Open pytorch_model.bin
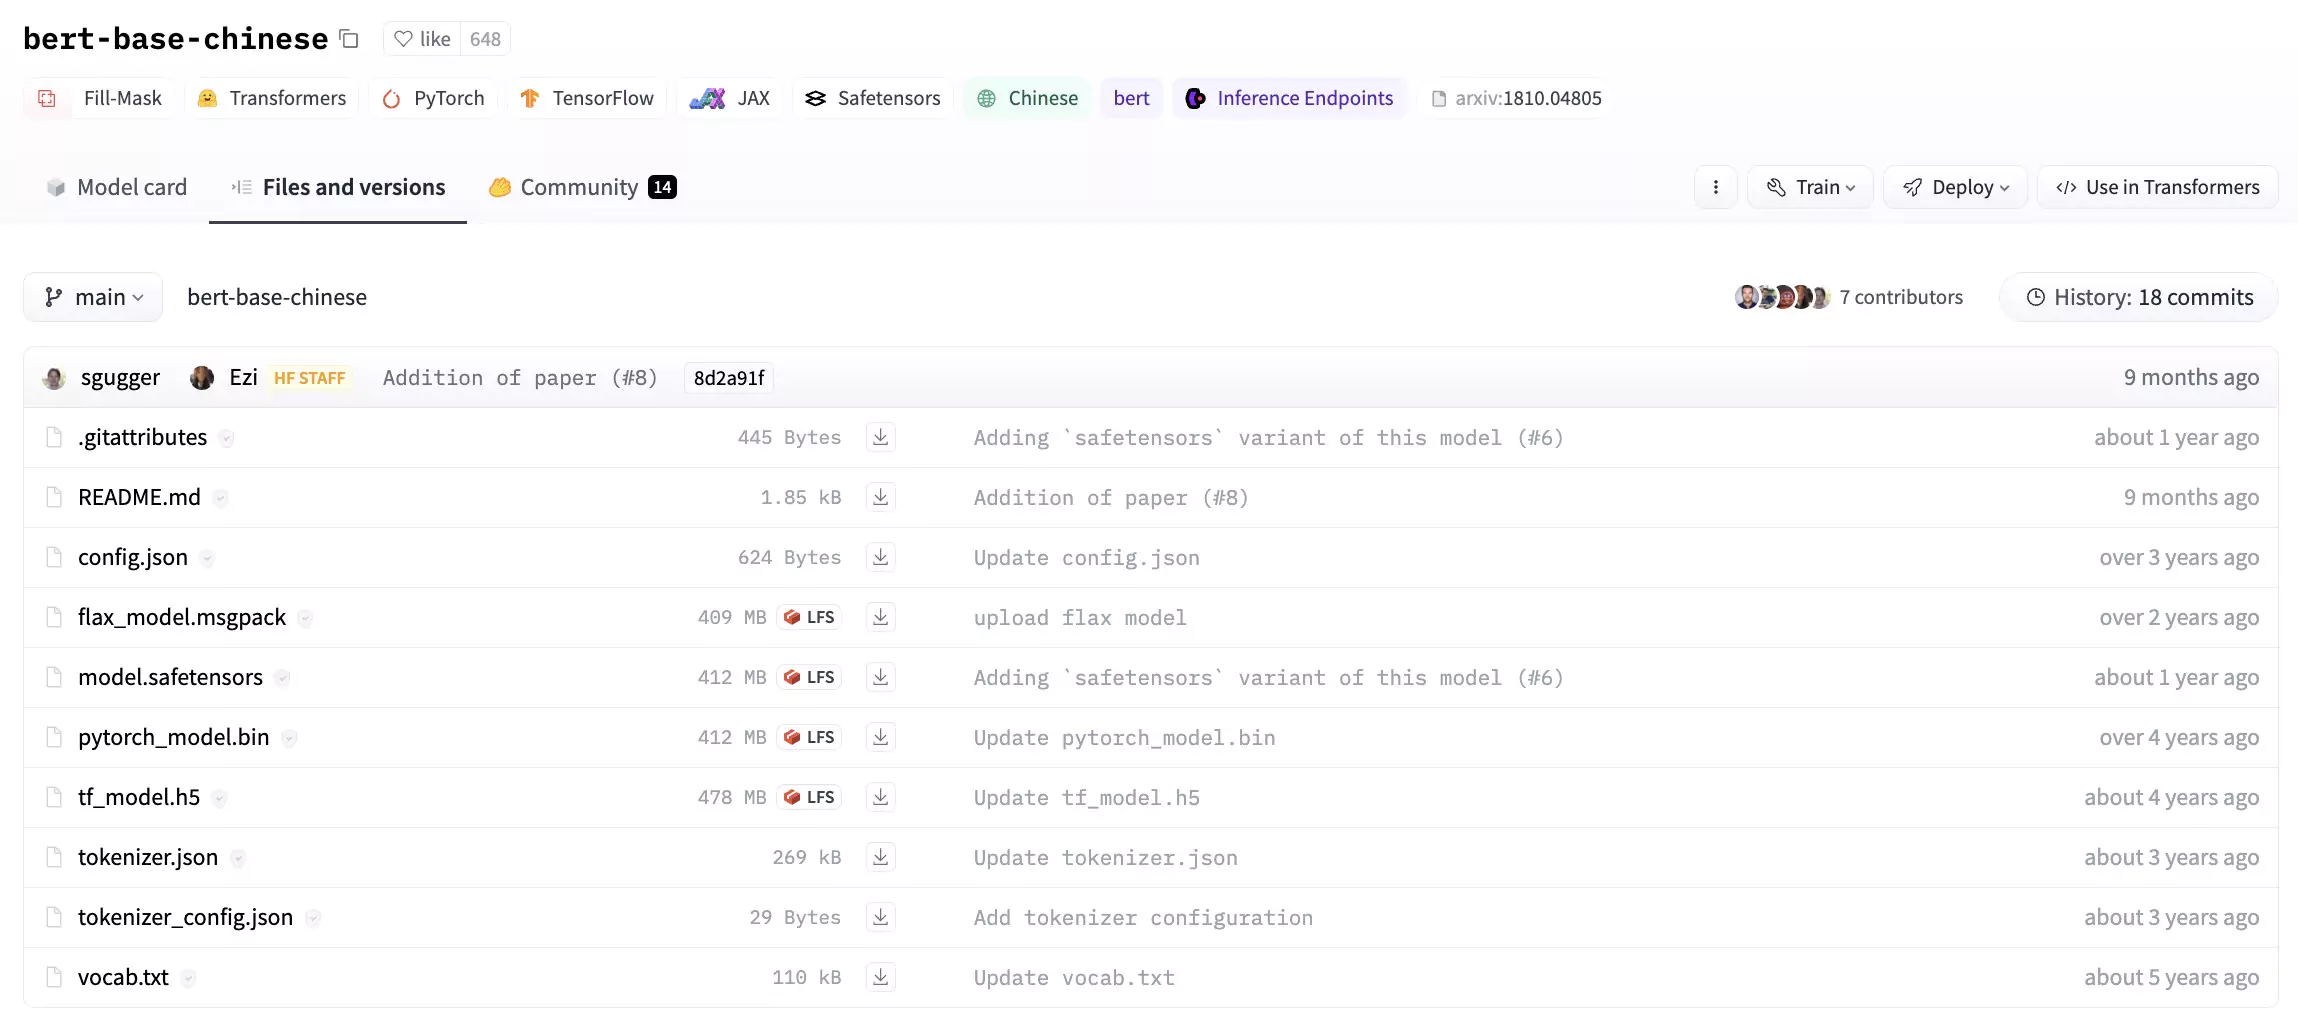 pyautogui.click(x=174, y=737)
